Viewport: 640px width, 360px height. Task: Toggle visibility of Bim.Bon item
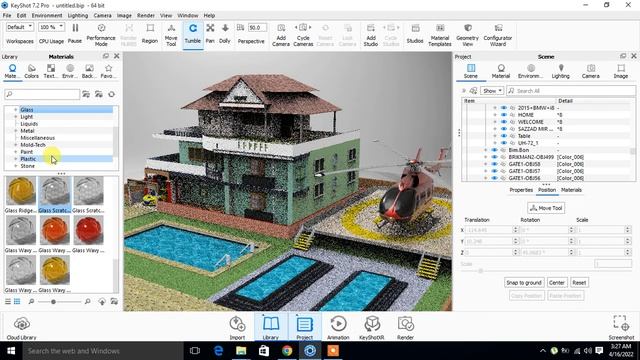coord(494,150)
